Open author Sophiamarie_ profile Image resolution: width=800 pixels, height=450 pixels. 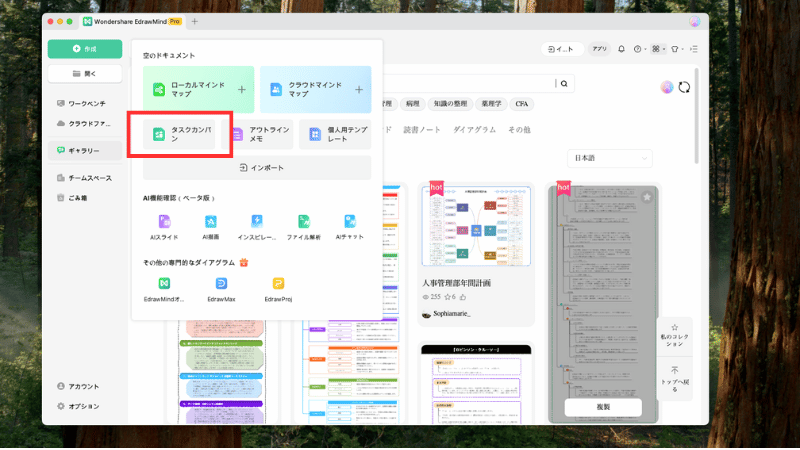click(446, 314)
